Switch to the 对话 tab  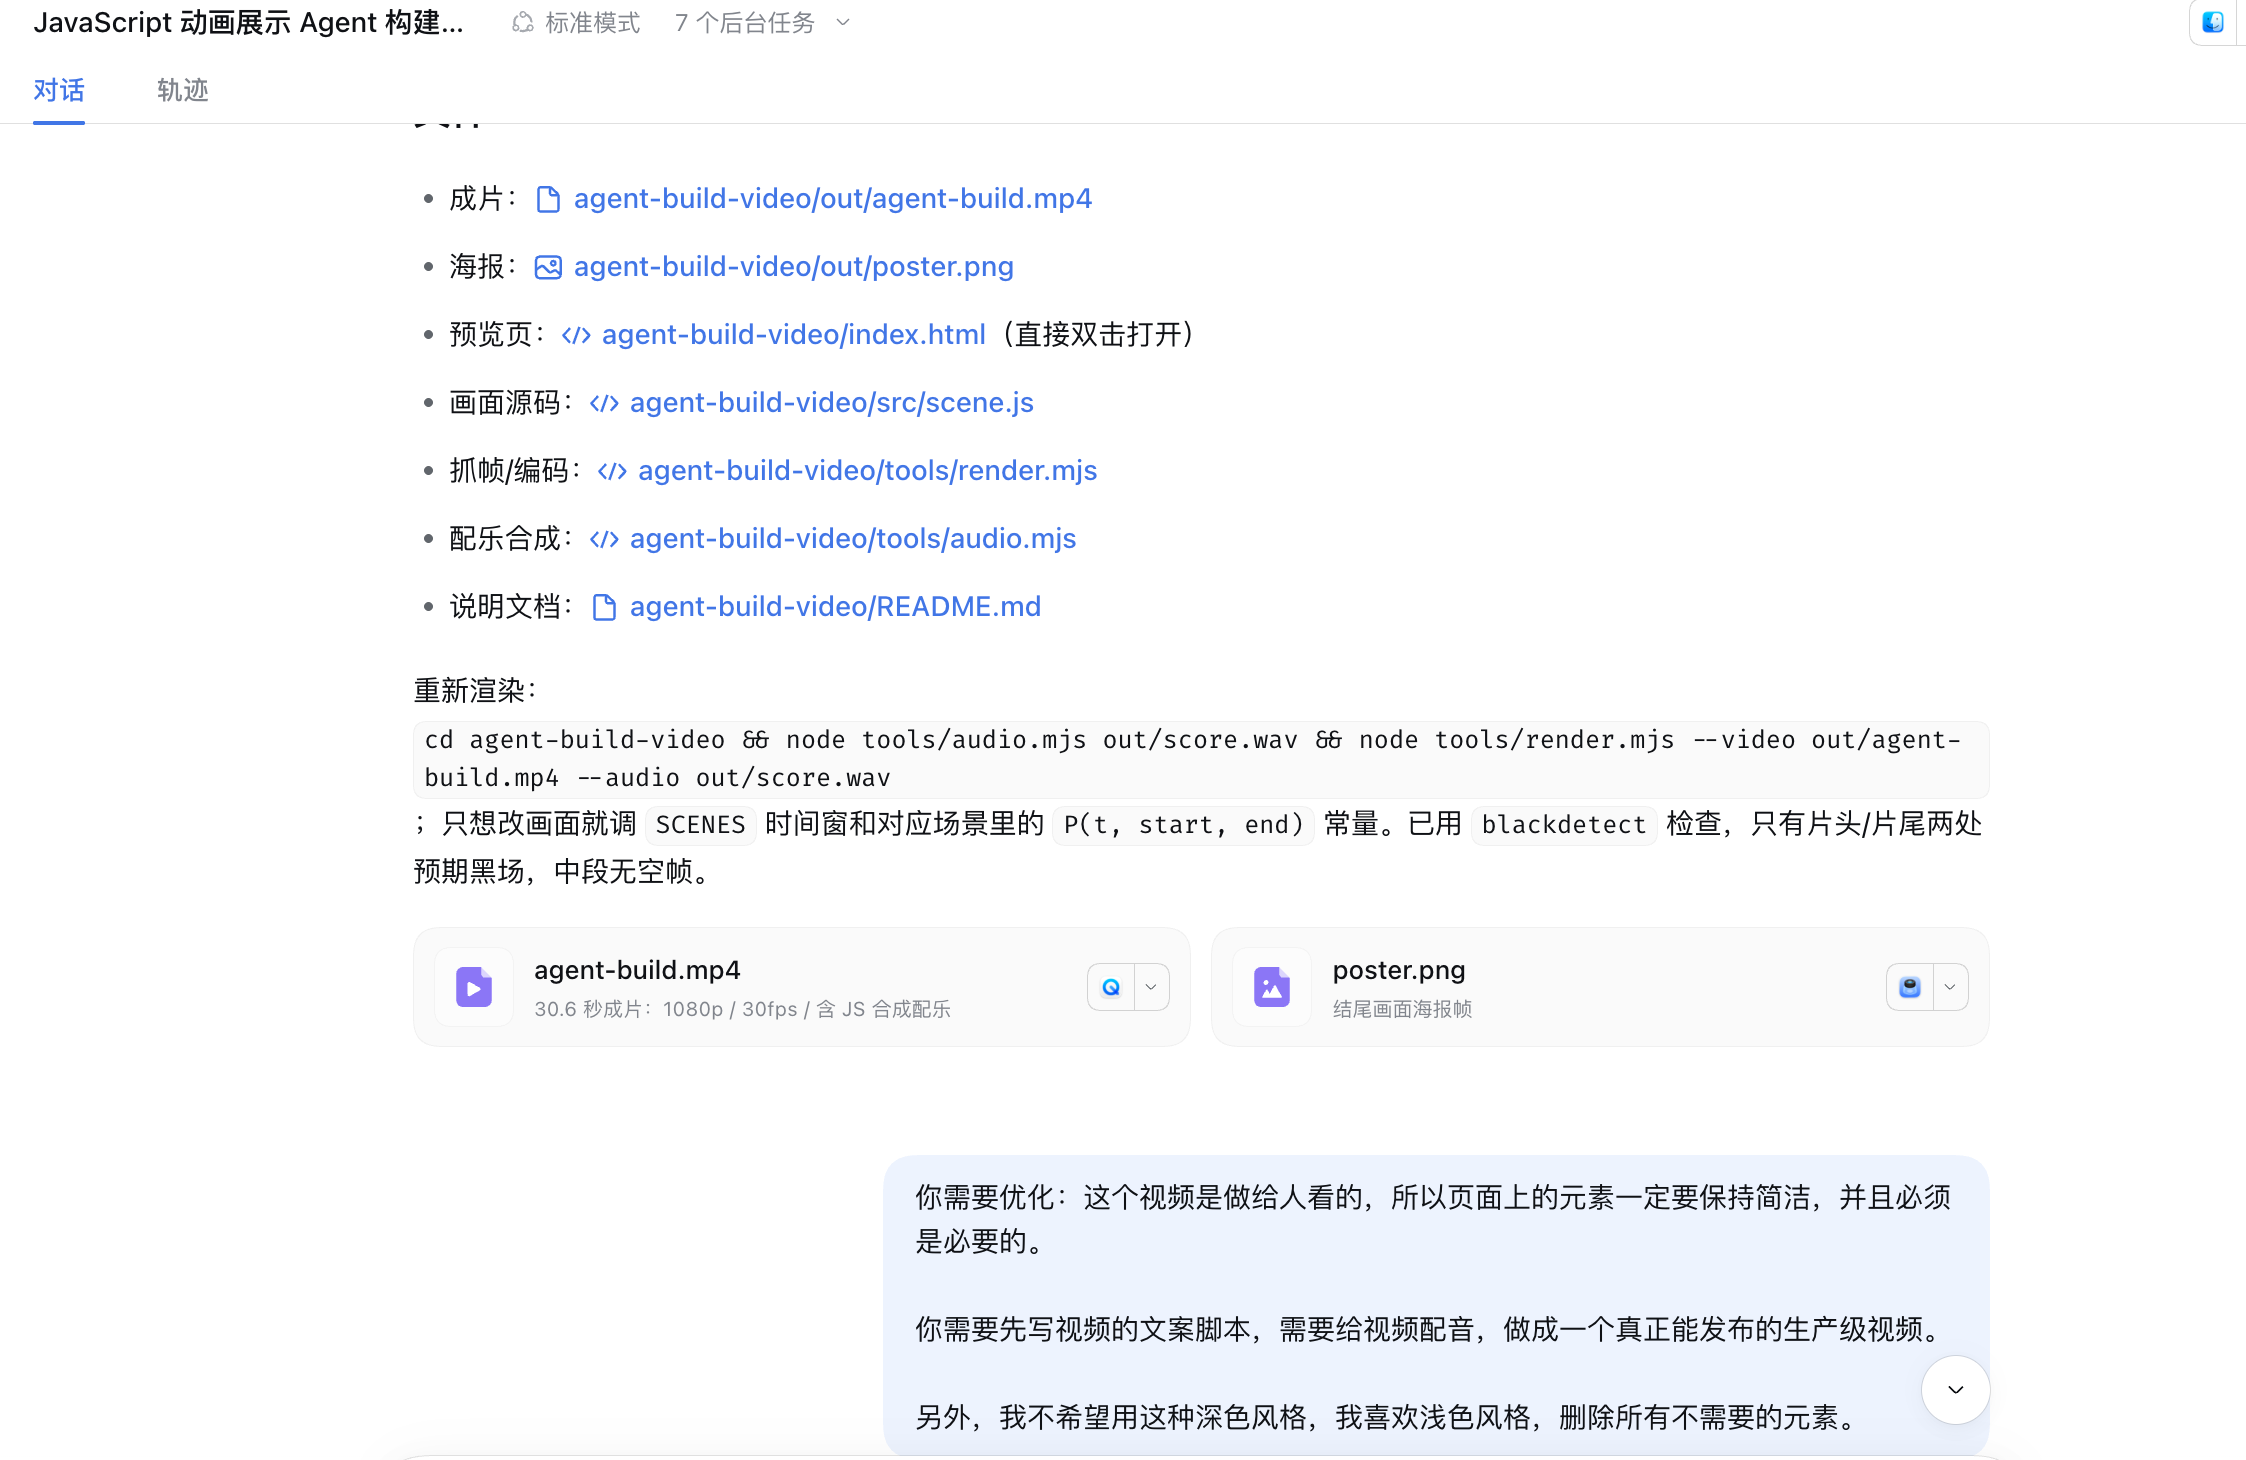pos(59,90)
